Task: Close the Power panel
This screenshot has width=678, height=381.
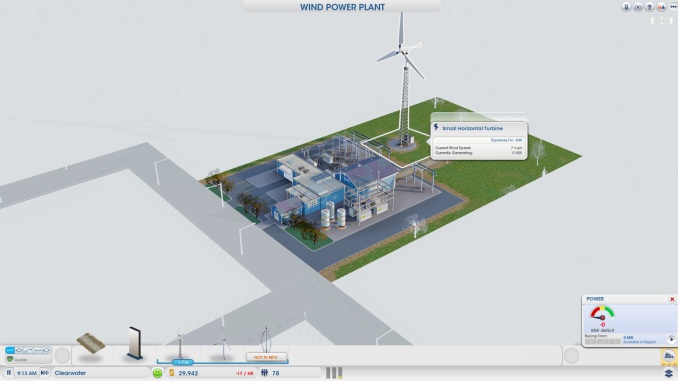Action: pos(672,299)
